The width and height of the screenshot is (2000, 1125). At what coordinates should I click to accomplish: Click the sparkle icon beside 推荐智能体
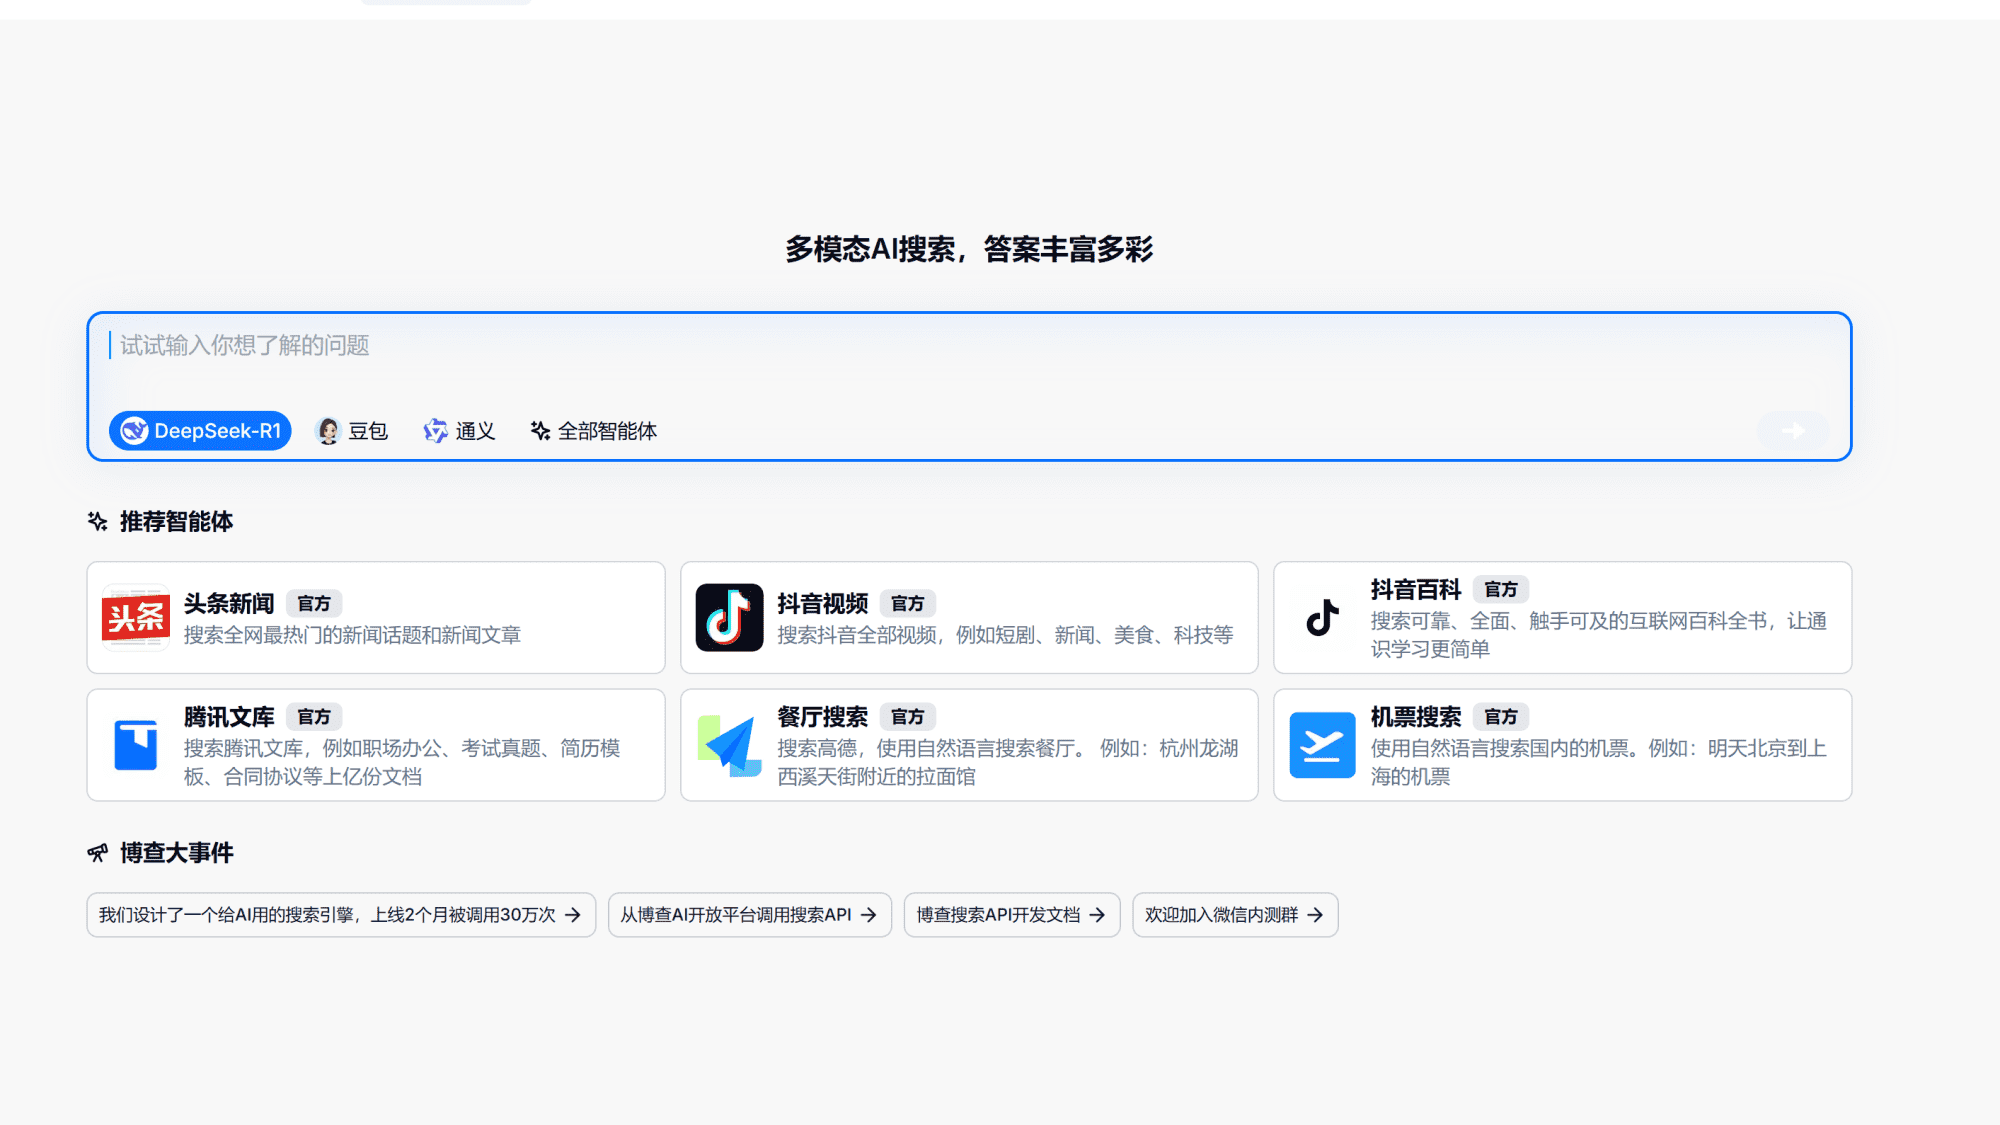[x=97, y=521]
